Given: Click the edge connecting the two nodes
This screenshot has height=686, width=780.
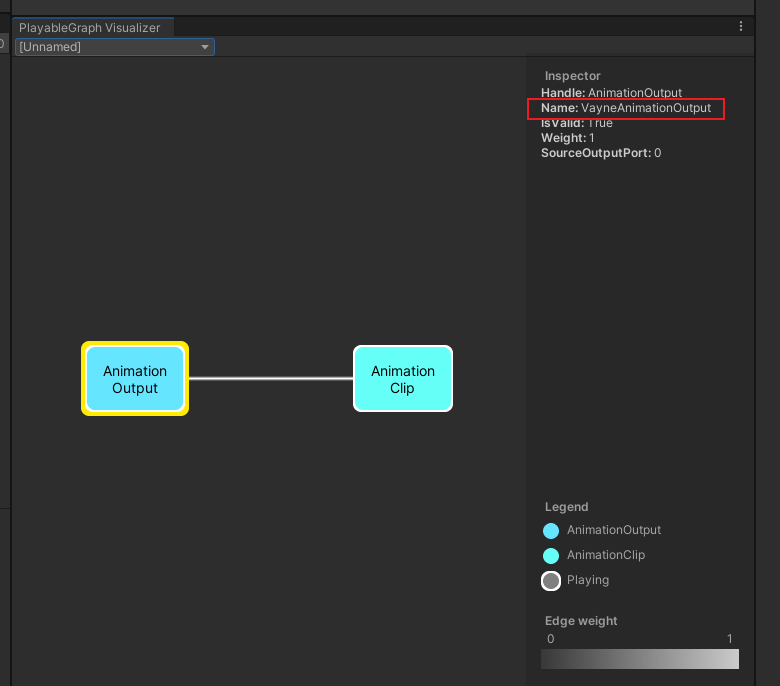Looking at the screenshot, I should click(270, 379).
